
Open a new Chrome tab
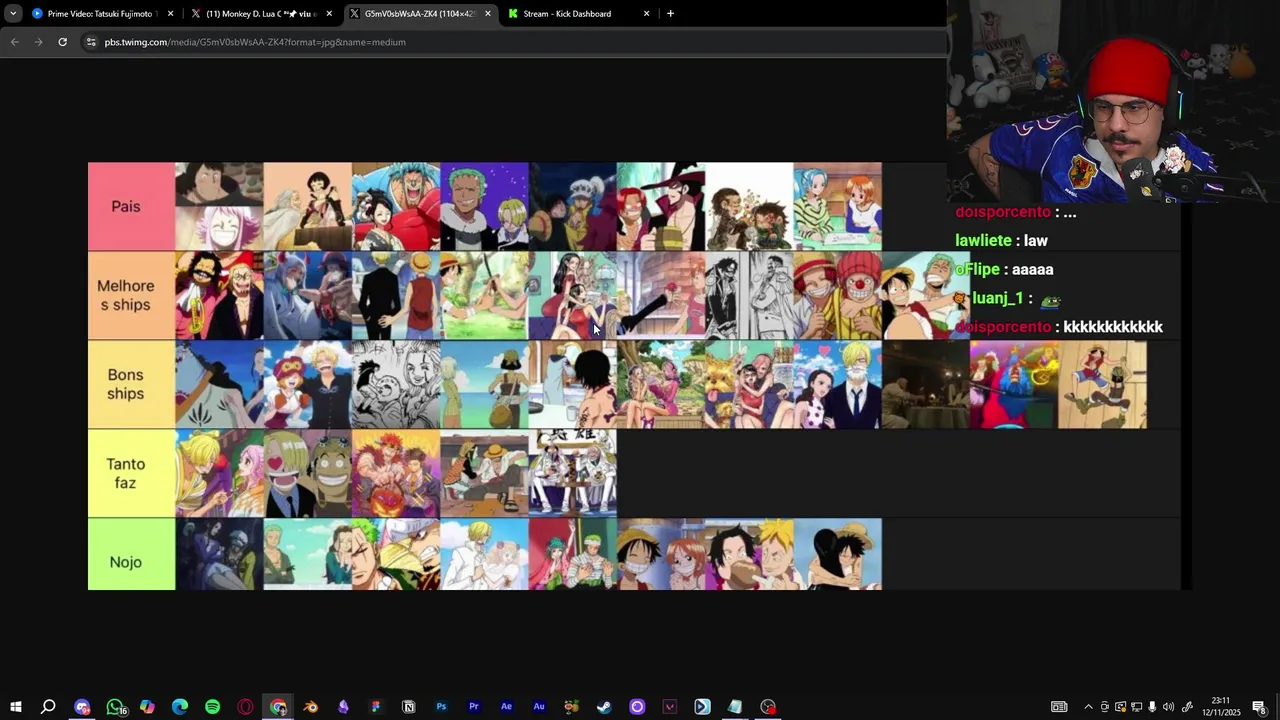pyautogui.click(x=670, y=14)
